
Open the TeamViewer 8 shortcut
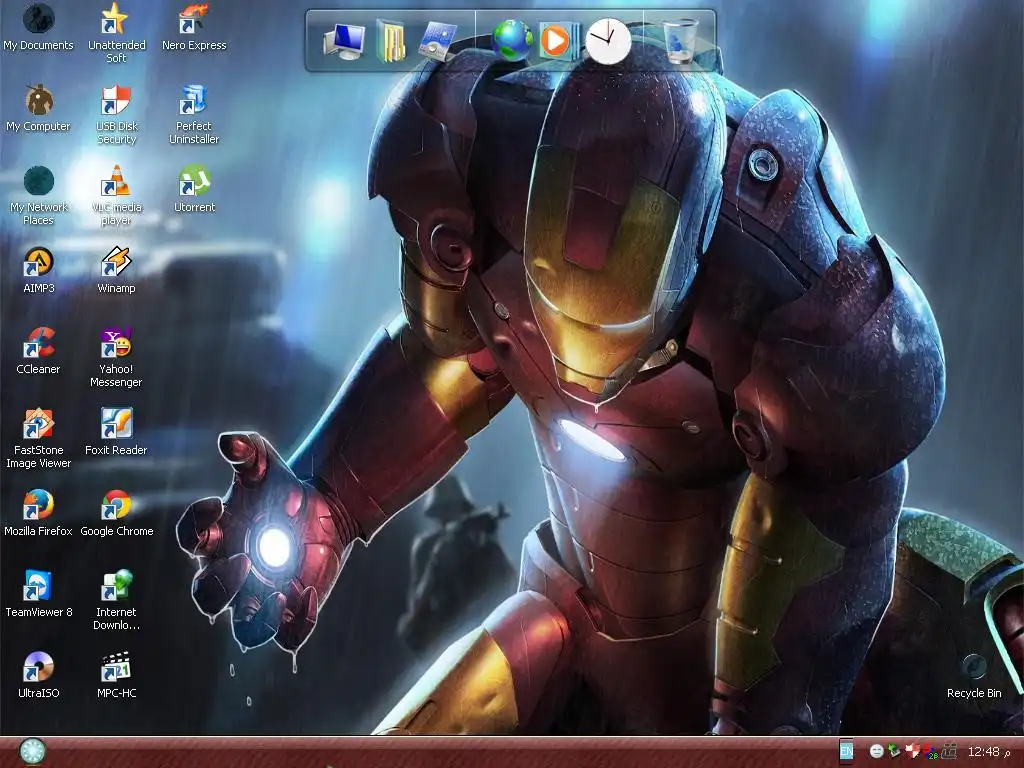(x=39, y=595)
